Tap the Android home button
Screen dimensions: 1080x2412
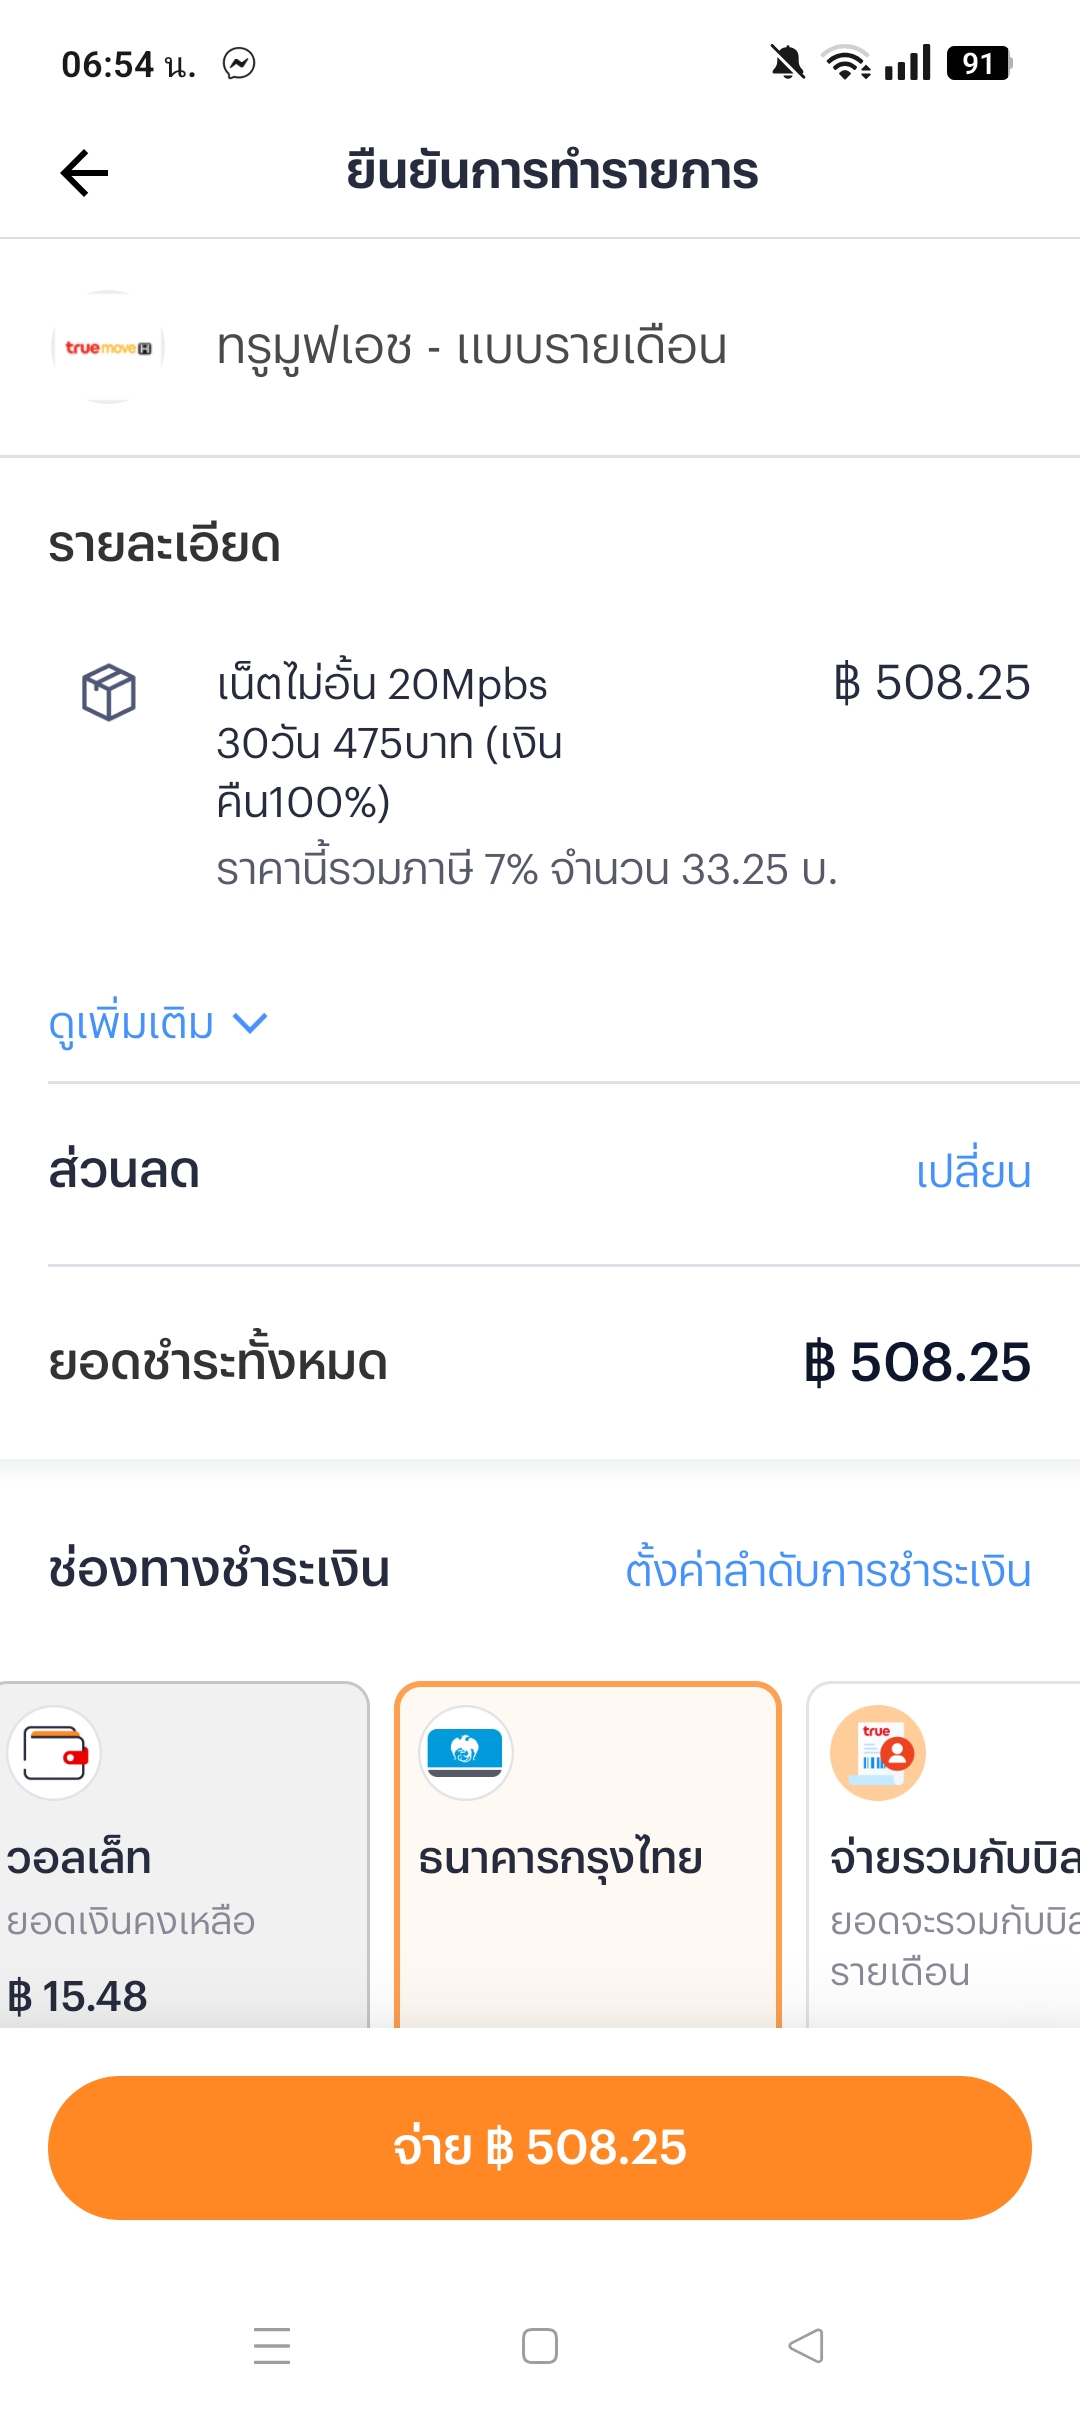click(540, 2345)
